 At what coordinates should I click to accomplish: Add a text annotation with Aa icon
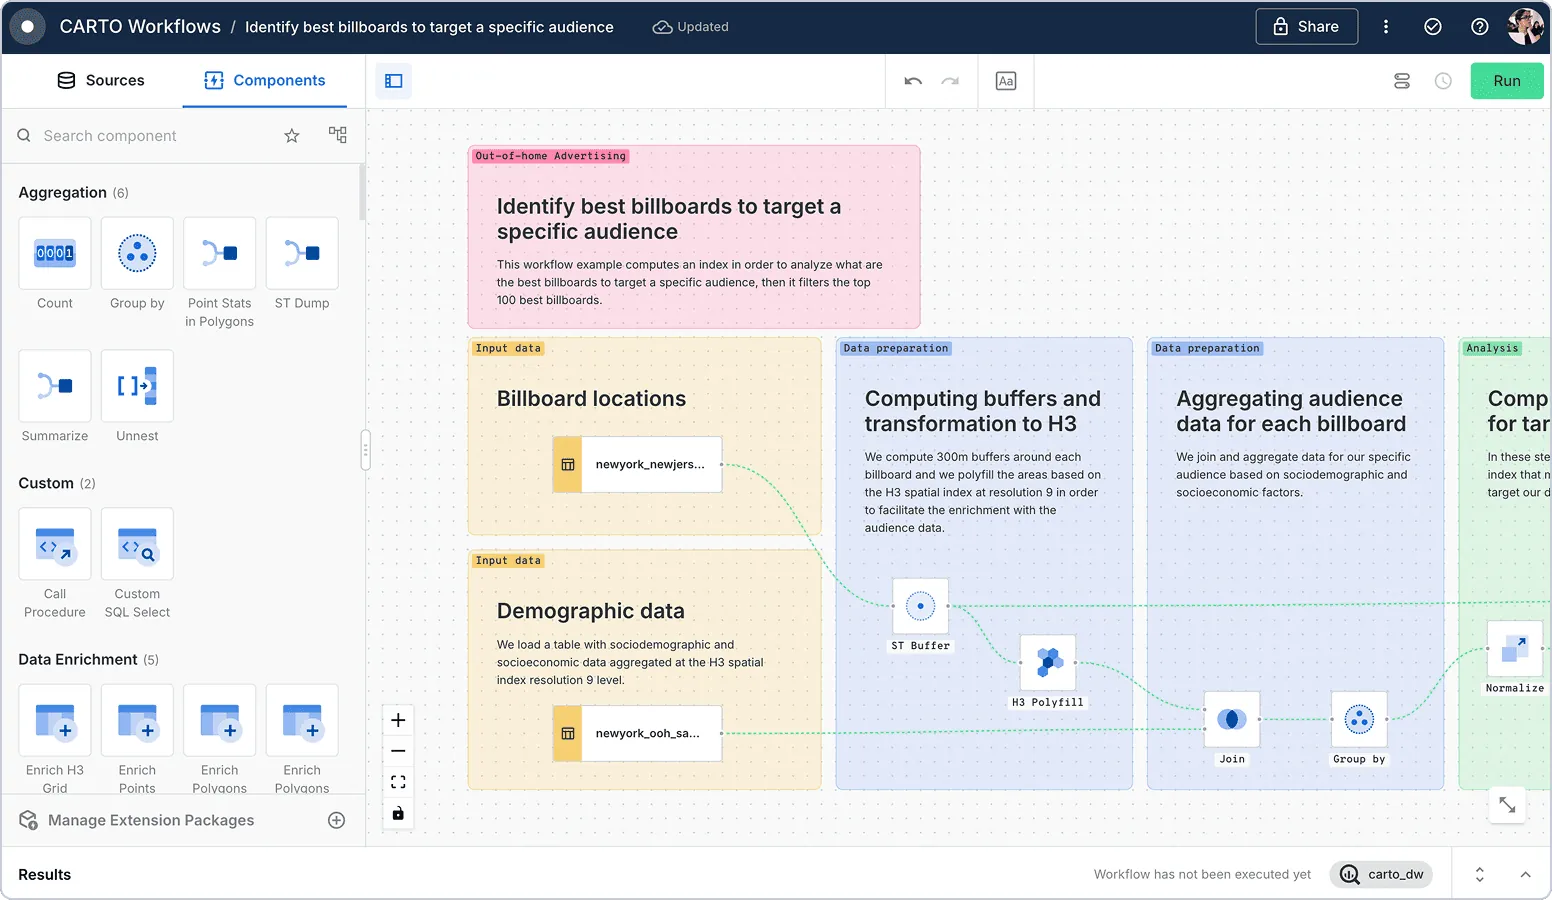click(x=1006, y=81)
